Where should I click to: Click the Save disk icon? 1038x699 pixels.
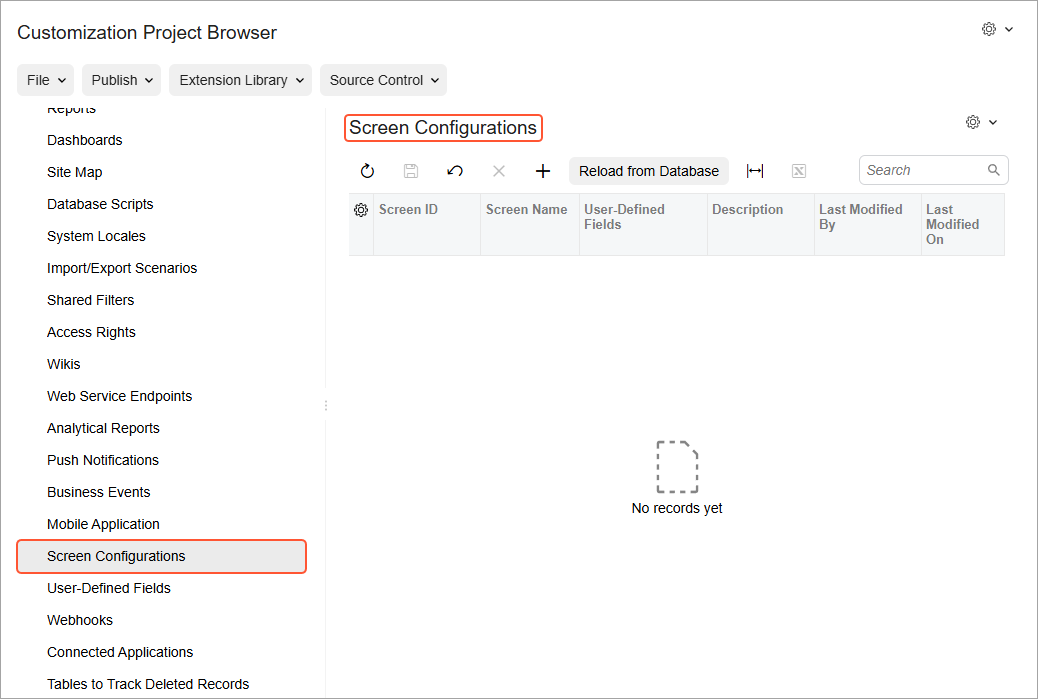[411, 171]
